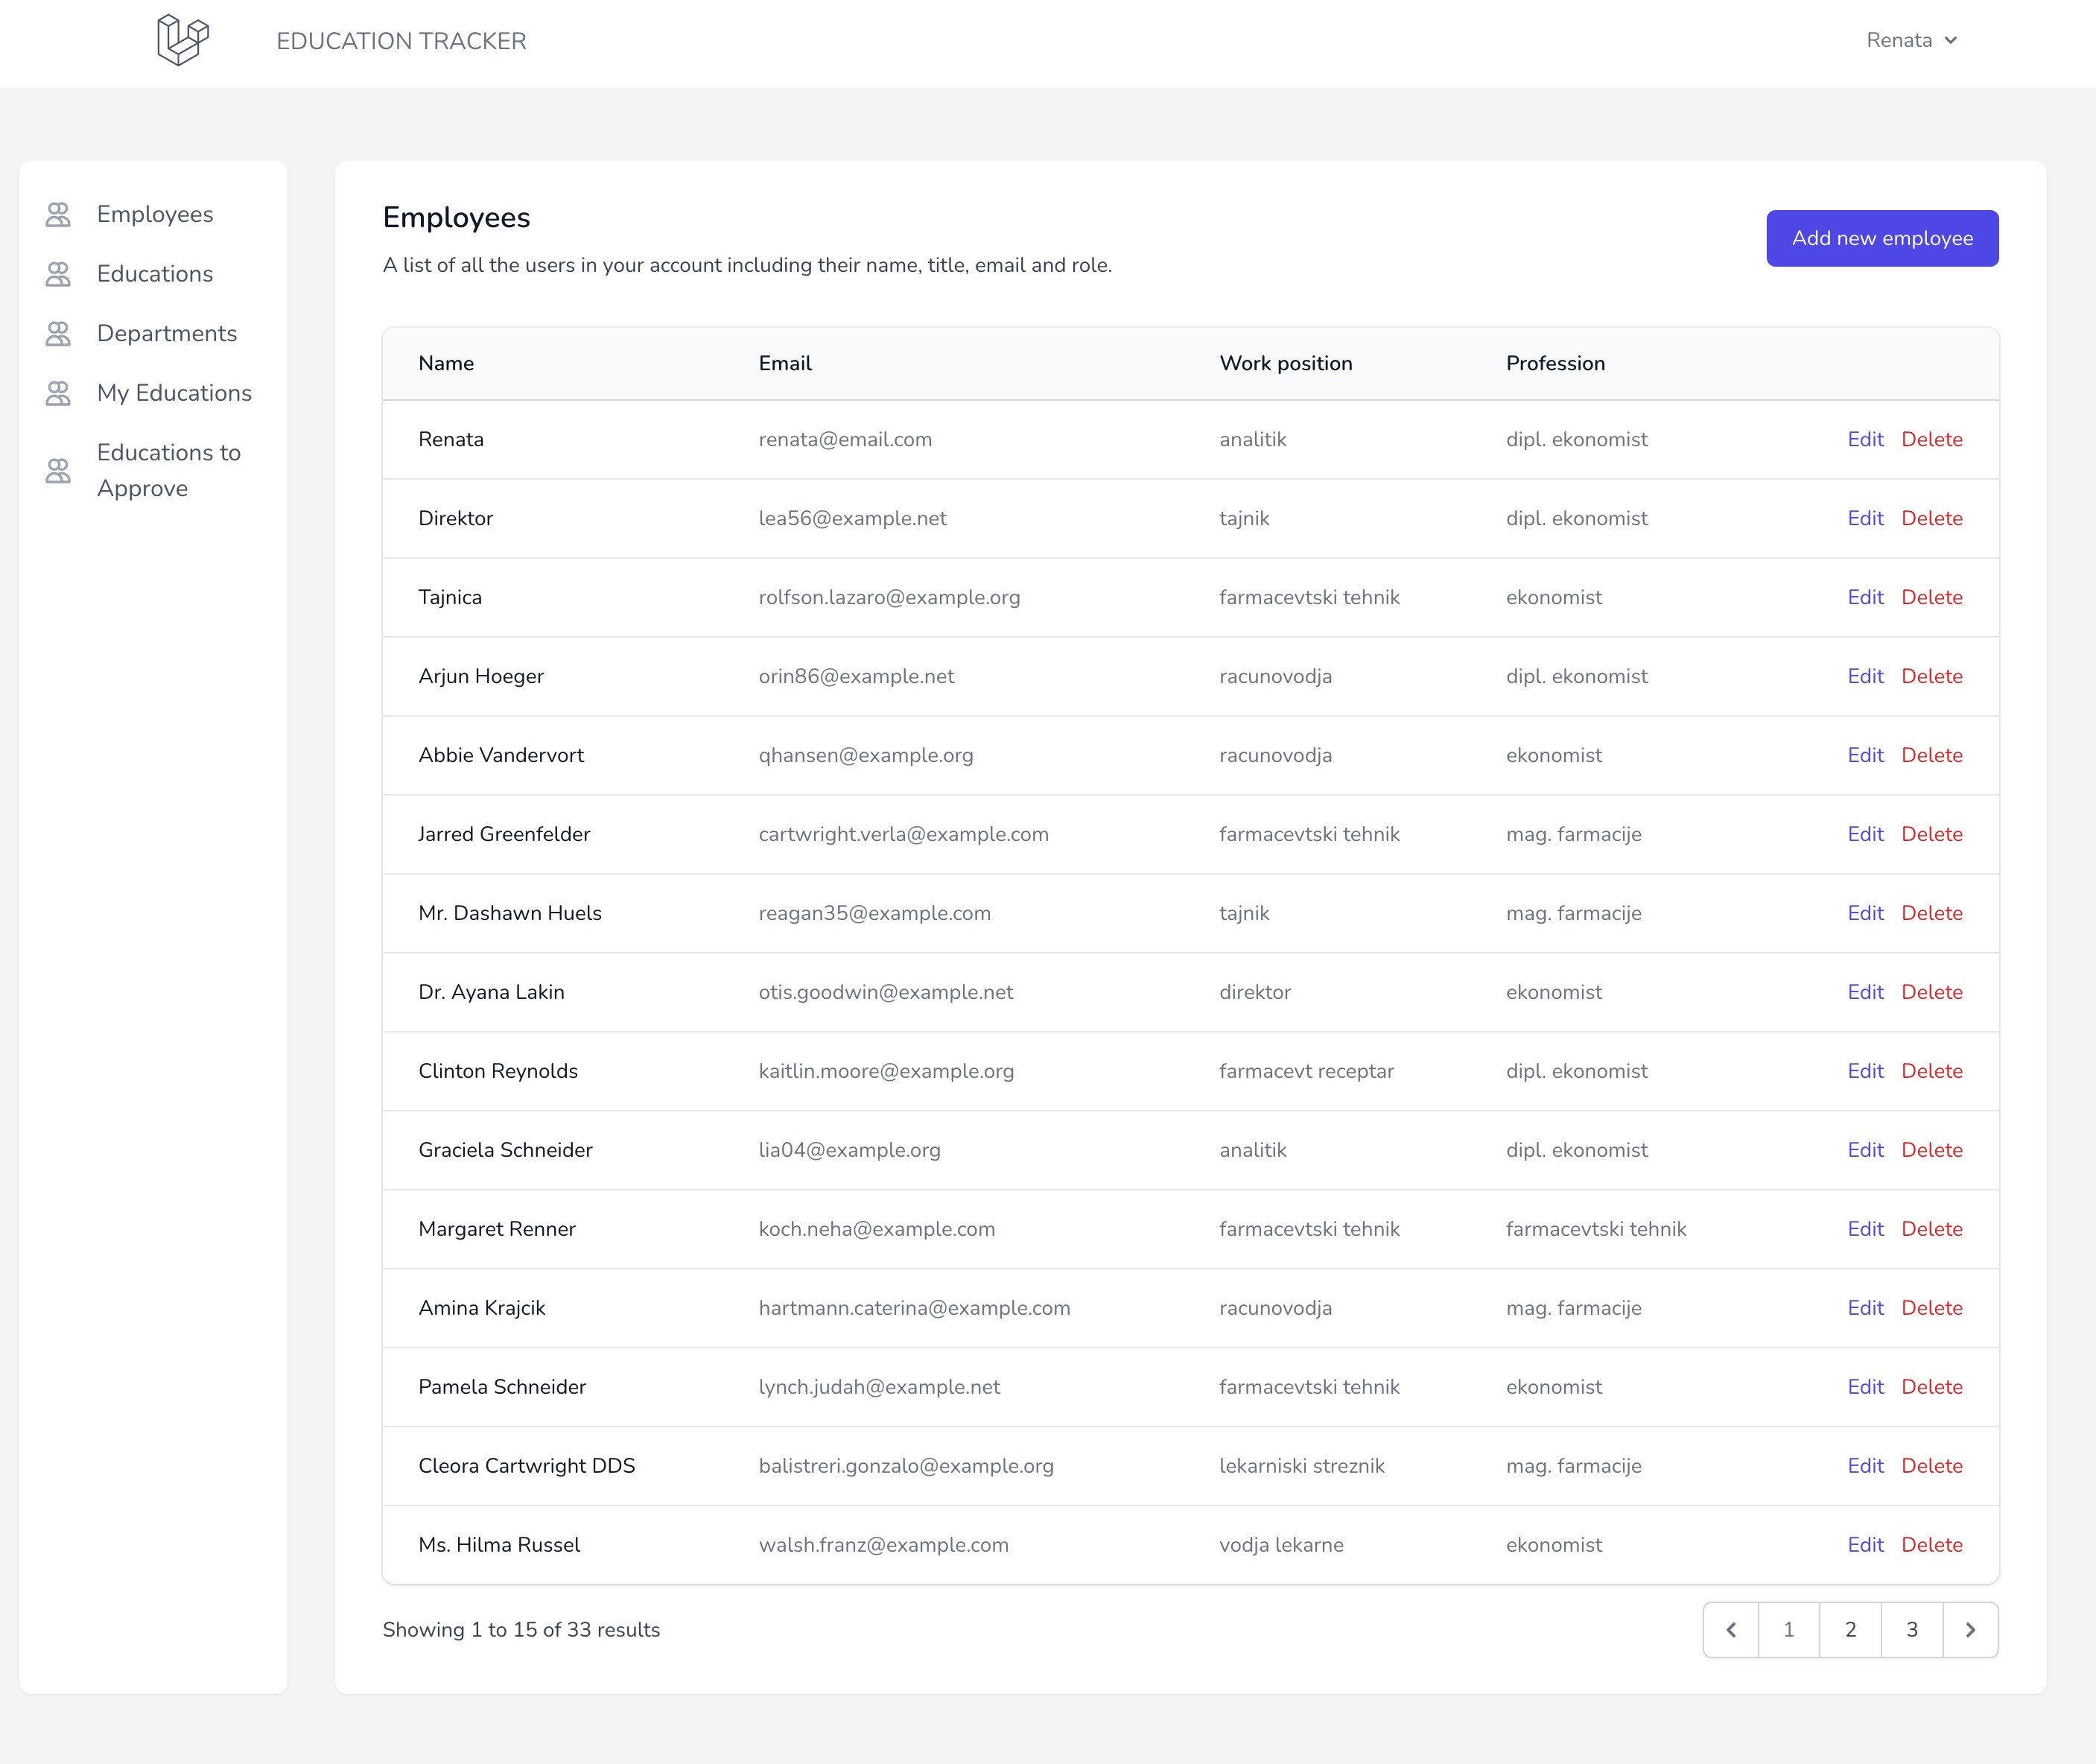
Task: Delete the employee Direktor
Action: tap(1933, 518)
